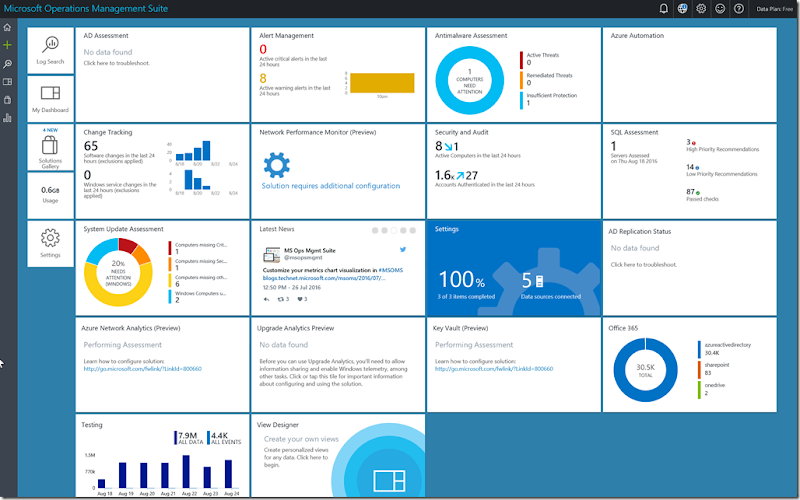
Task: Like the Latest News tweet
Action: (x=302, y=299)
